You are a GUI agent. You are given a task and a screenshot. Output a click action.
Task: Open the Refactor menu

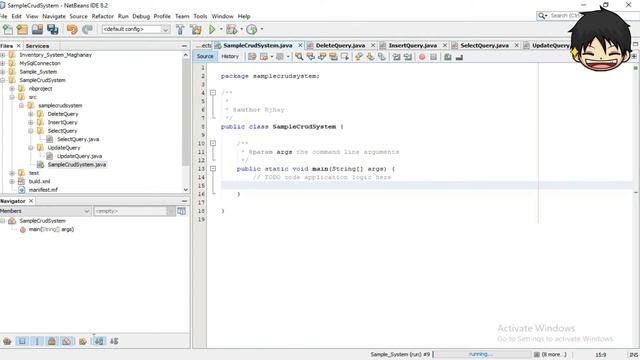pos(102,16)
